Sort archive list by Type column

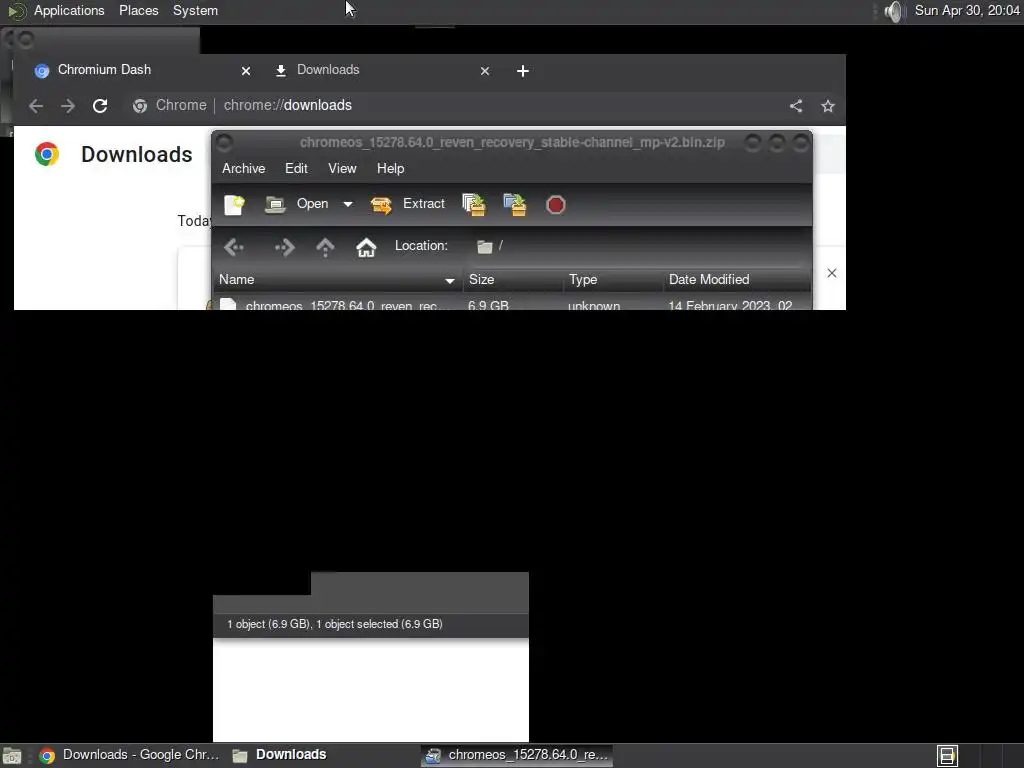(613, 280)
